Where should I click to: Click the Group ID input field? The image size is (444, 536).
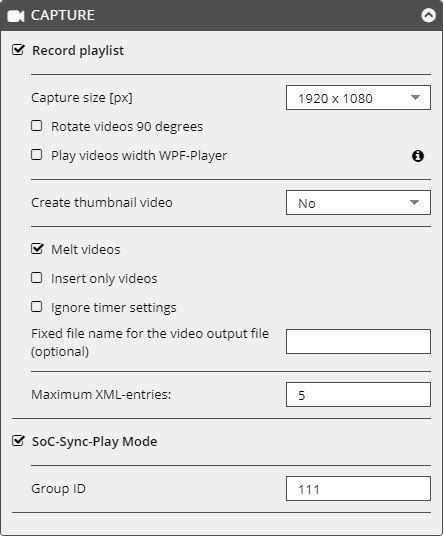pyautogui.click(x=358, y=488)
